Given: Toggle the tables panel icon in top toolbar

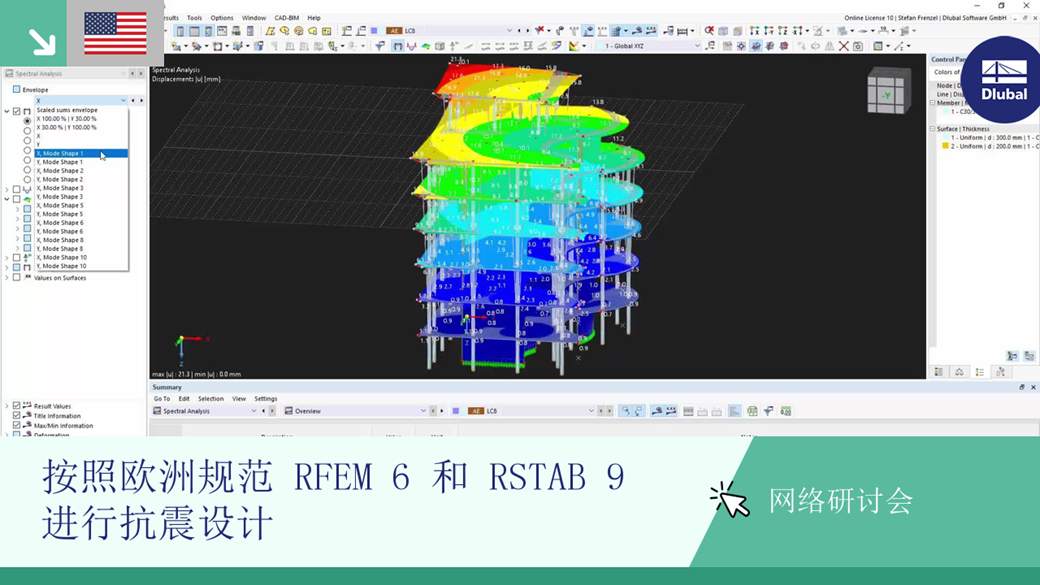Looking at the screenshot, I should (x=194, y=31).
